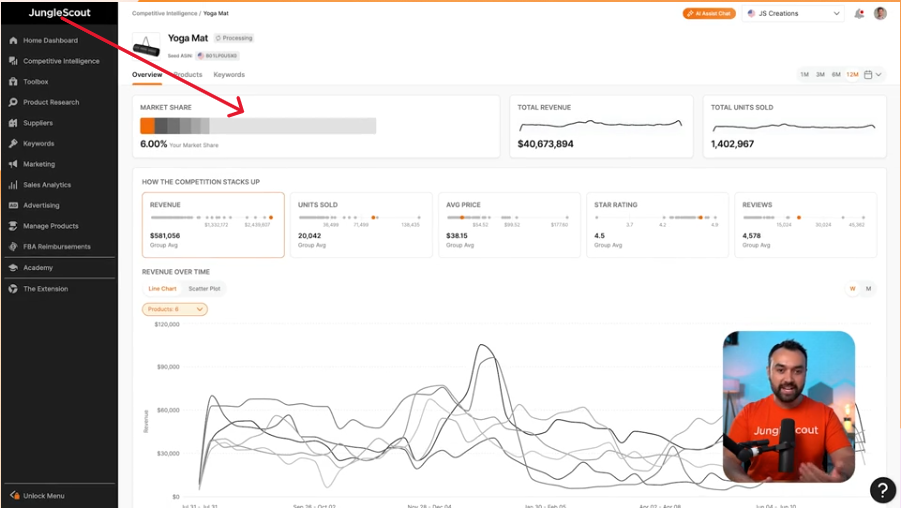This screenshot has height=508, width=901.
Task: Go to Product Research section
Action: [x=51, y=102]
